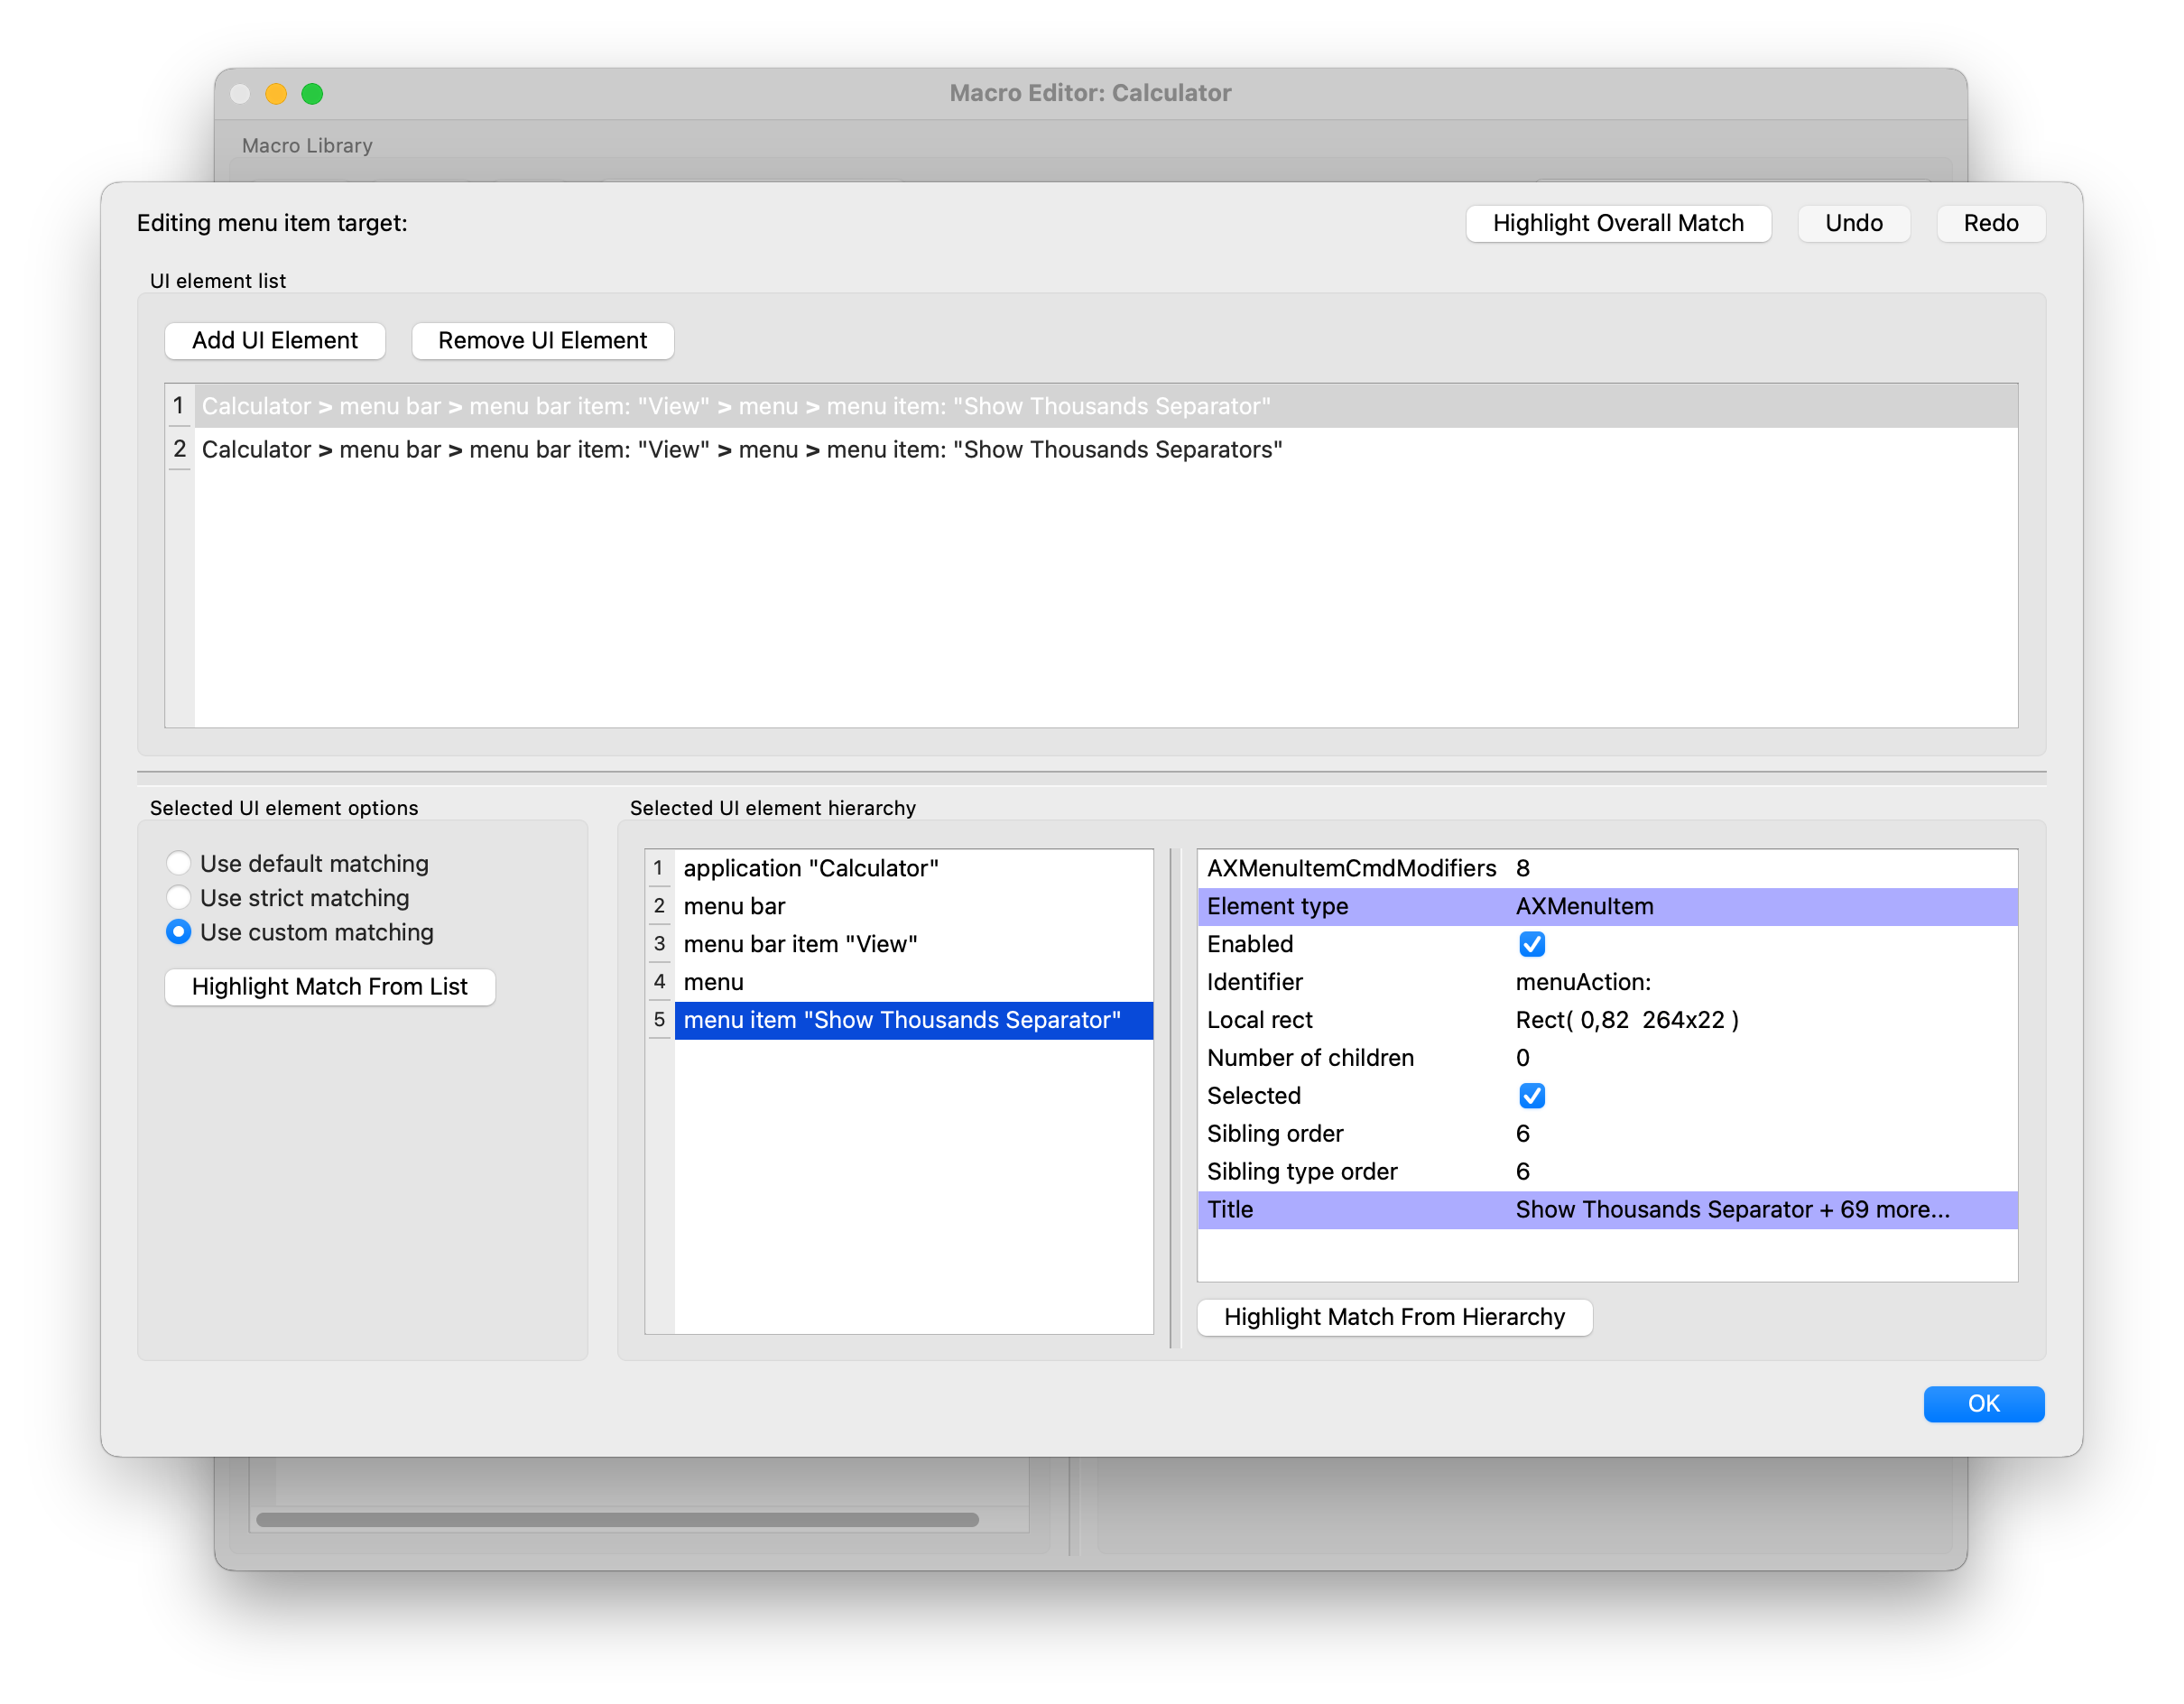
Task: Click Highlight Match From Hierarchy
Action: pyautogui.click(x=1393, y=1317)
